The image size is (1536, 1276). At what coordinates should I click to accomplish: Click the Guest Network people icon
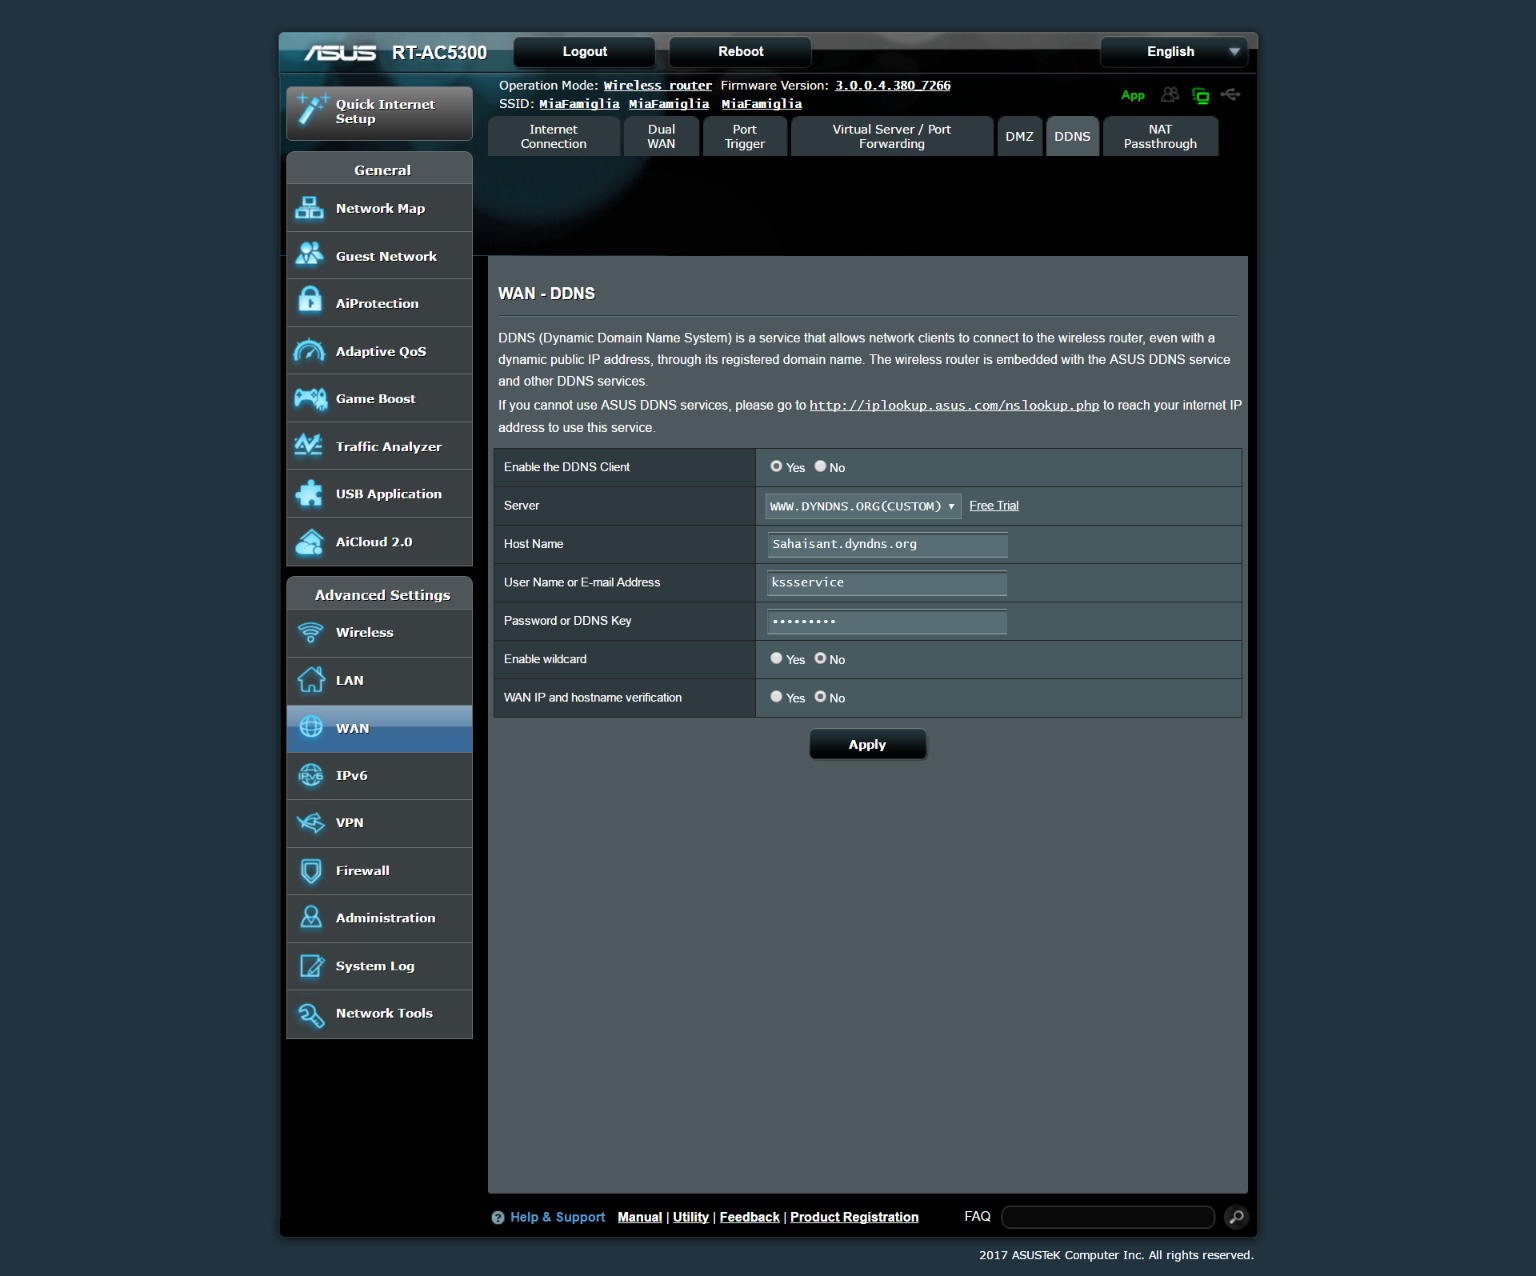point(310,255)
